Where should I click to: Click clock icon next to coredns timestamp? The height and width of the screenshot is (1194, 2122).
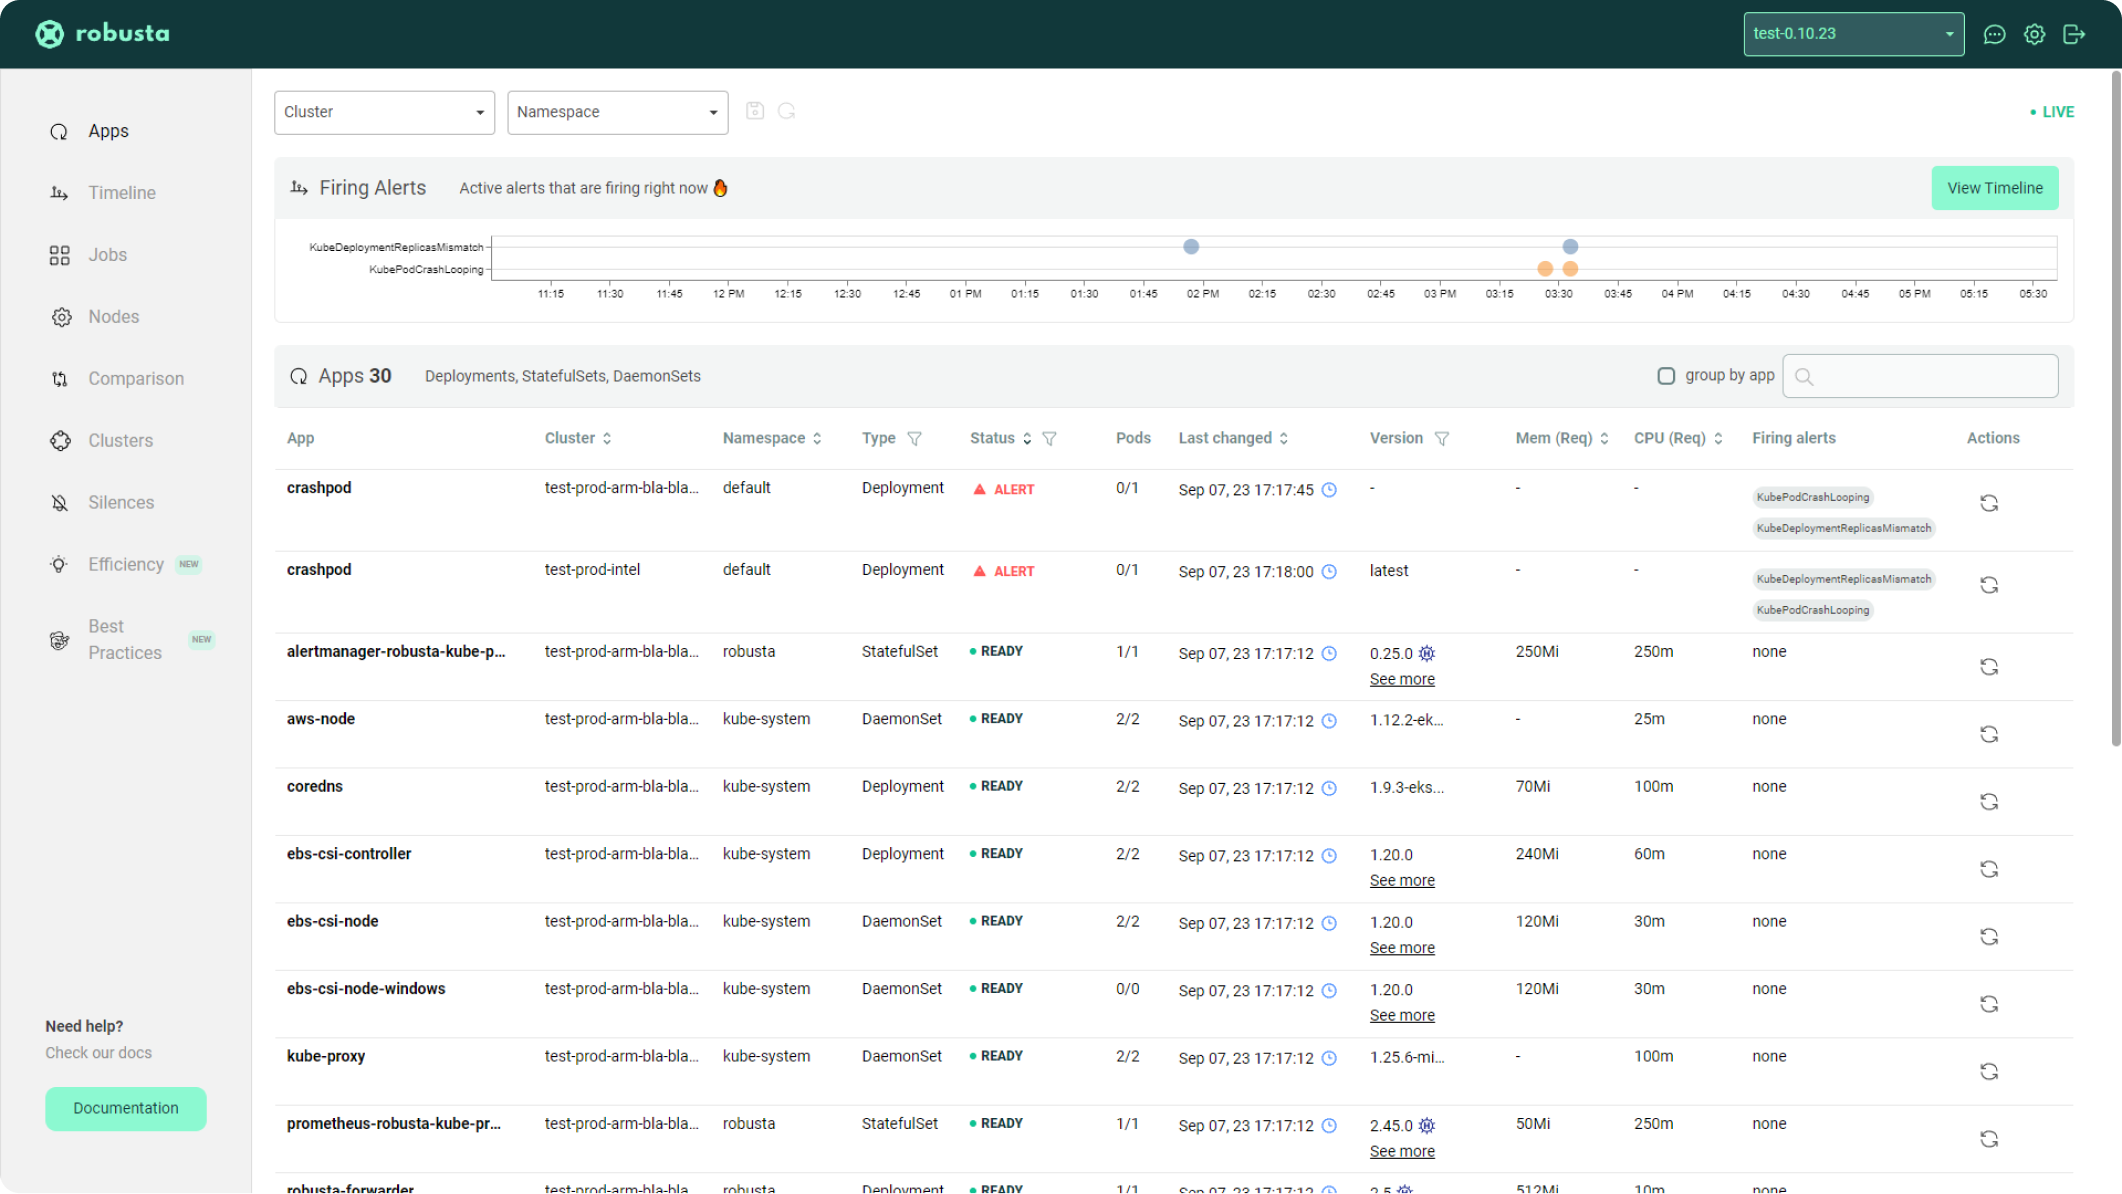[x=1329, y=788]
